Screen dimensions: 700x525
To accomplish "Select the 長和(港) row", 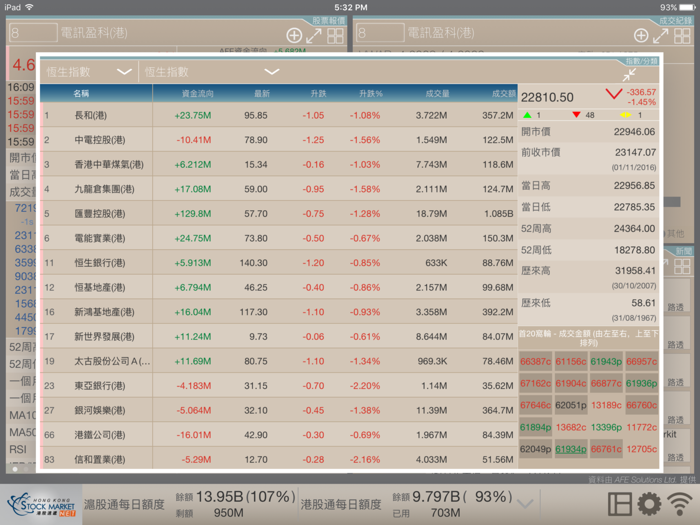I will point(279,115).
